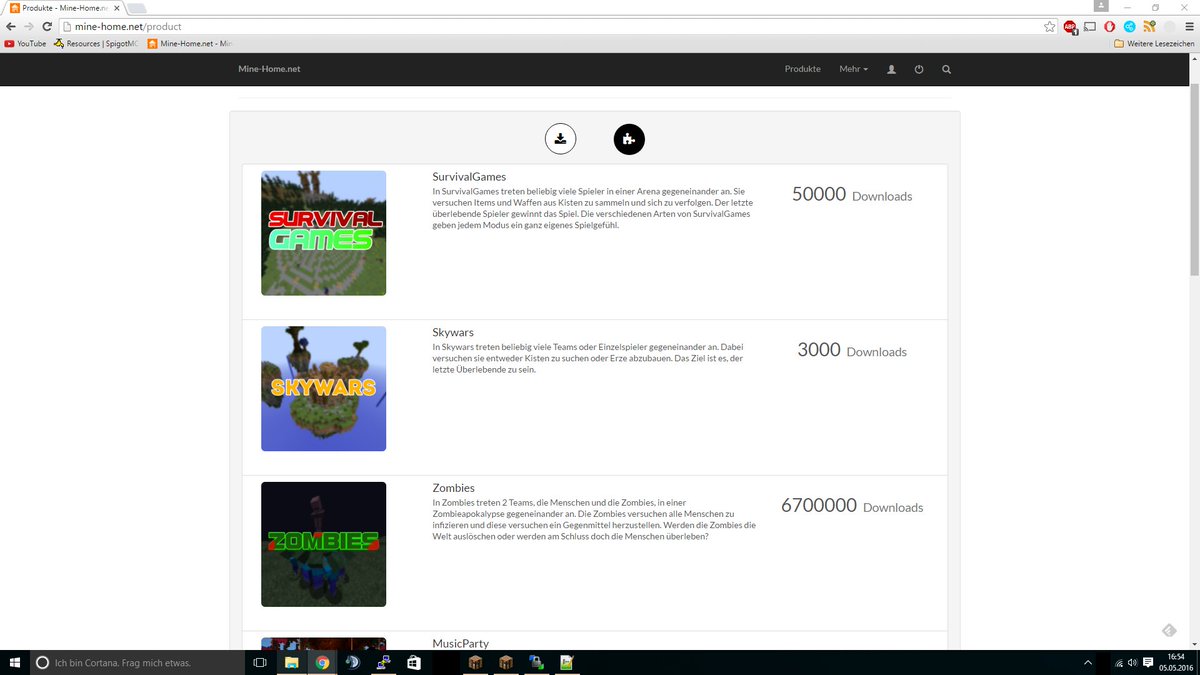Open File Explorer from the taskbar
Image resolution: width=1200 pixels, height=675 pixels.
(291, 662)
